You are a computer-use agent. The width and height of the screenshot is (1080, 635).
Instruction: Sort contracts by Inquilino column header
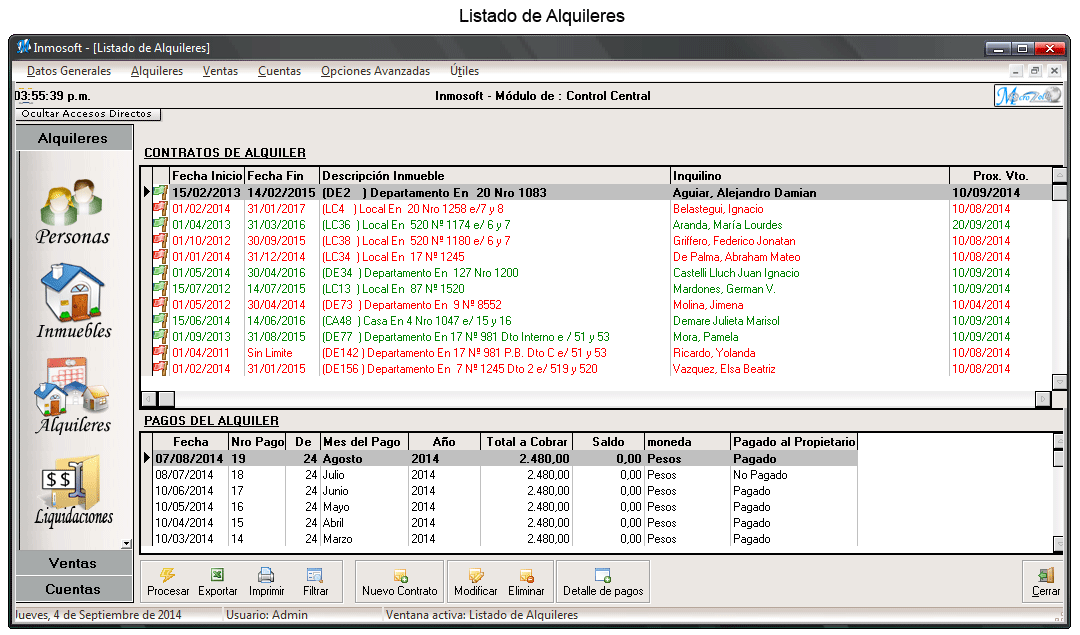click(x=810, y=176)
